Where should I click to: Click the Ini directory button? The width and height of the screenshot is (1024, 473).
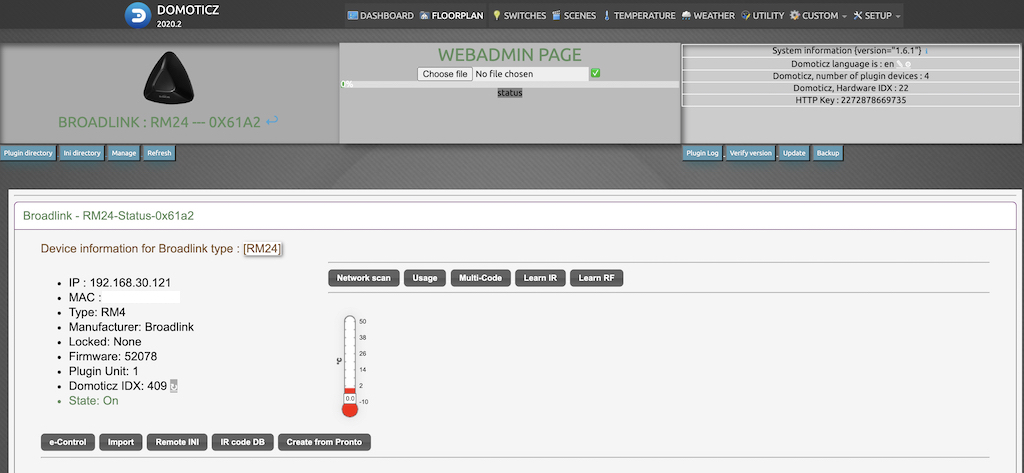click(82, 153)
